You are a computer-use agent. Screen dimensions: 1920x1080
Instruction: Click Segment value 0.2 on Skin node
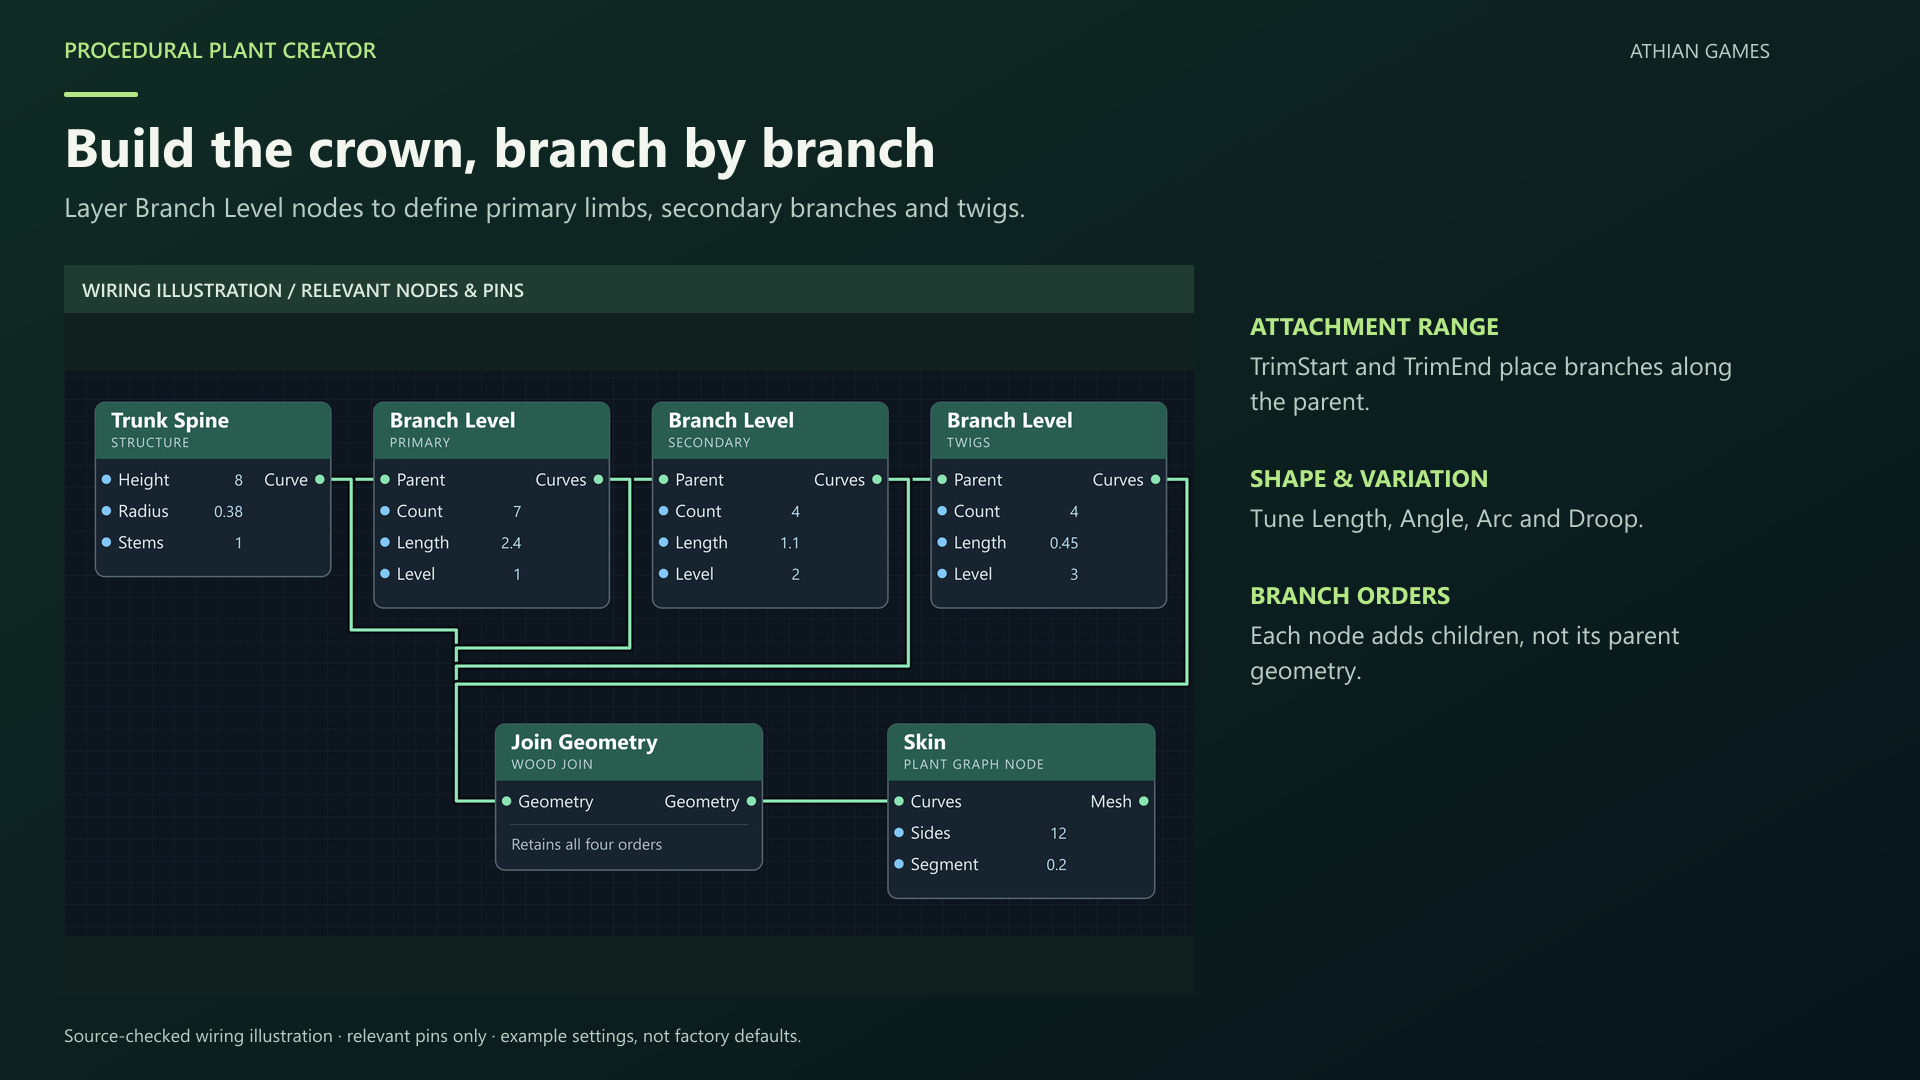(x=1056, y=865)
